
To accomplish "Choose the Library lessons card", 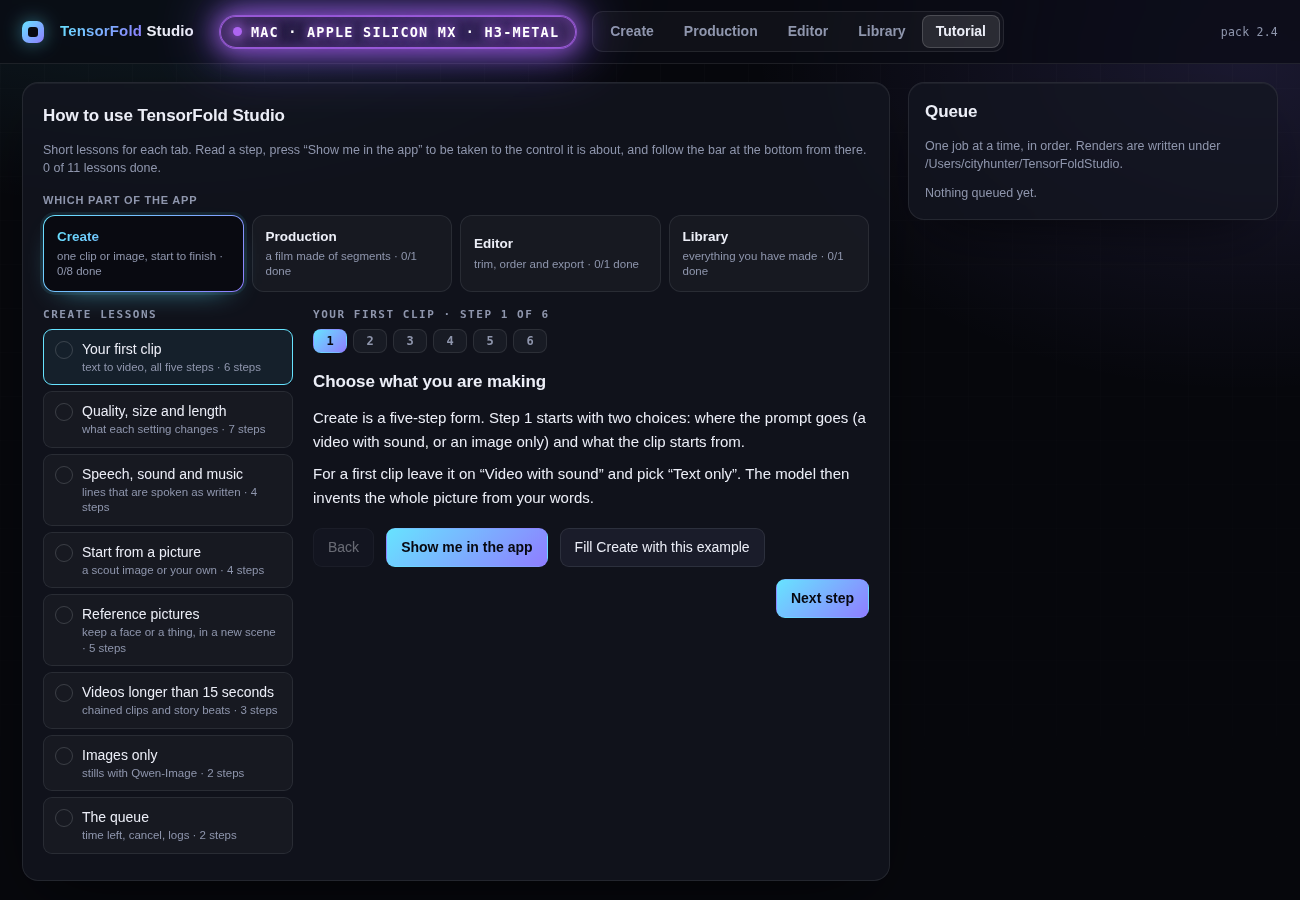I will coord(769,254).
